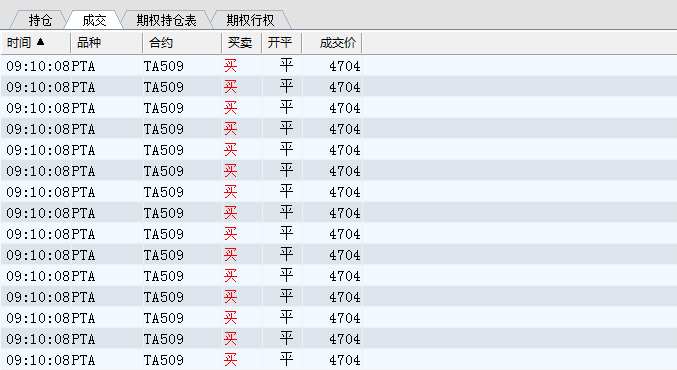The width and height of the screenshot is (677, 370).
Task: Click the empty header area right of 成交价
Action: pyautogui.click(x=519, y=43)
